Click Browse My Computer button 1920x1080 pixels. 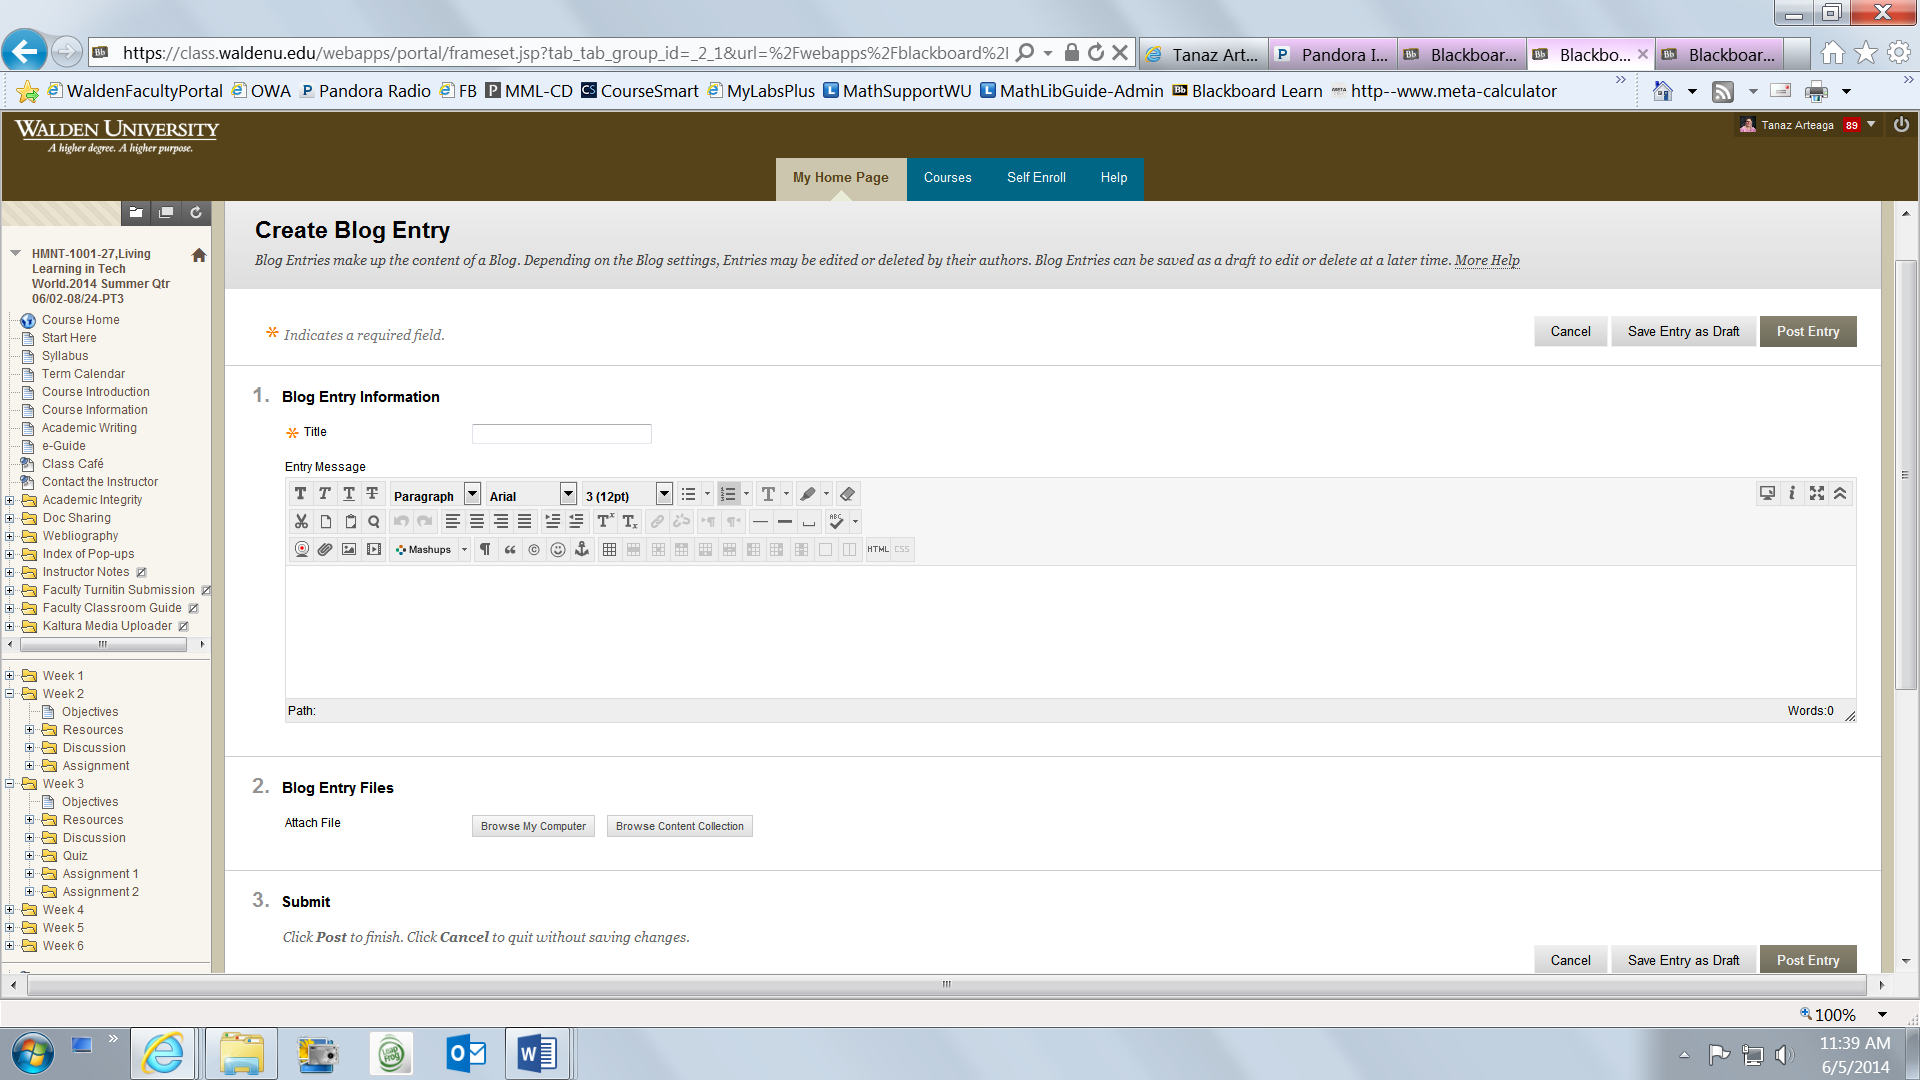tap(533, 827)
